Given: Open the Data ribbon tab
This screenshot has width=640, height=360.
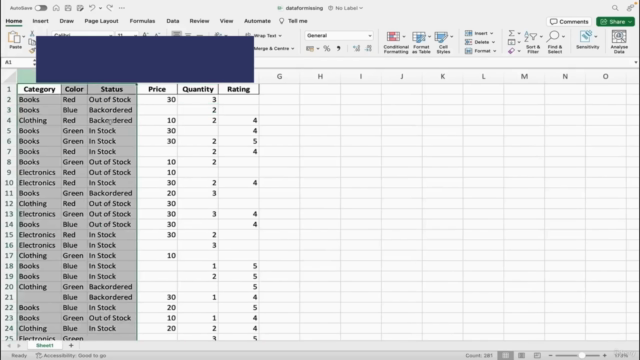Looking at the screenshot, I should point(173,21).
